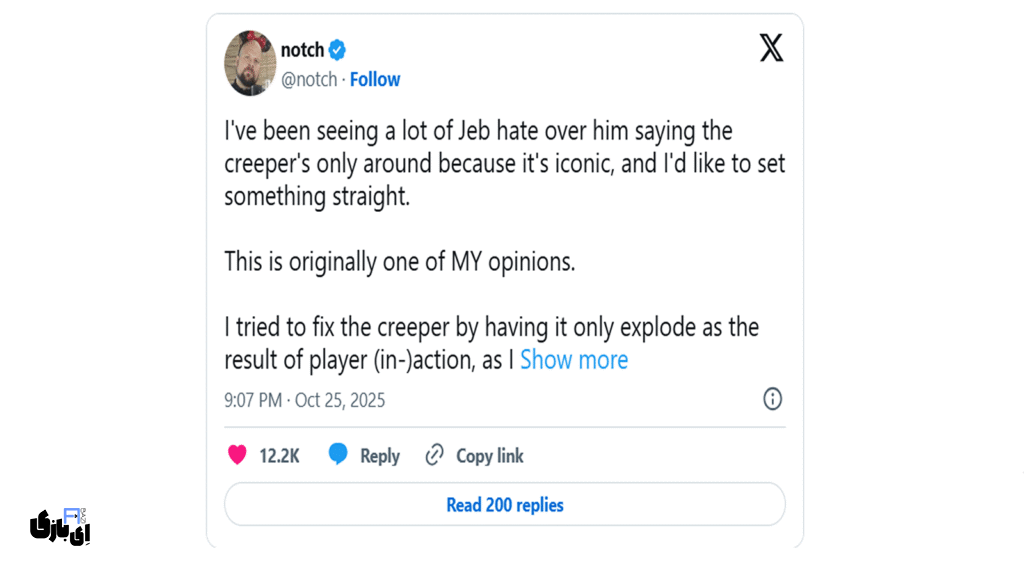This screenshot has width=1024, height=576.
Task: Click the Copy link text
Action: click(x=490, y=456)
